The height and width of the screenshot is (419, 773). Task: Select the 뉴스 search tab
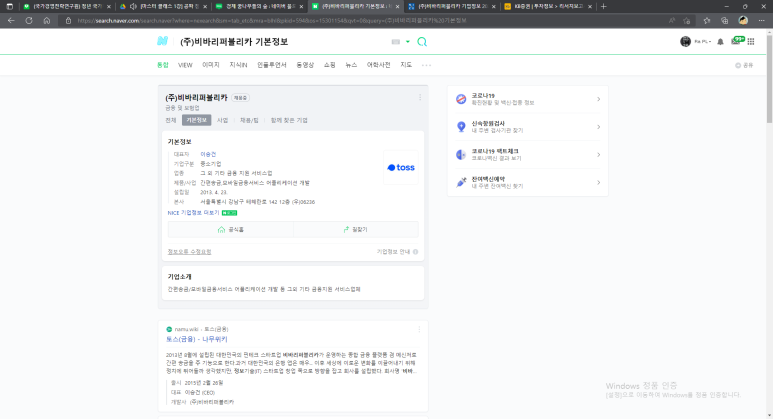[351, 65]
